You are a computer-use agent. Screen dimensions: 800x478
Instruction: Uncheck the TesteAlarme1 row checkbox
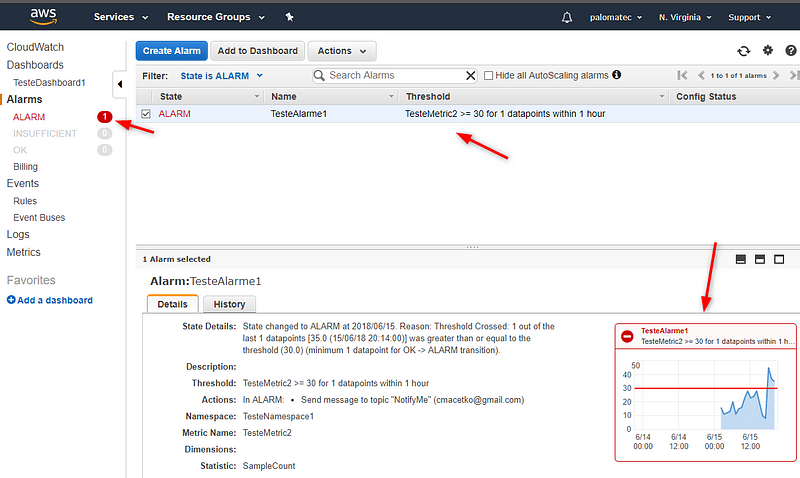click(x=146, y=114)
